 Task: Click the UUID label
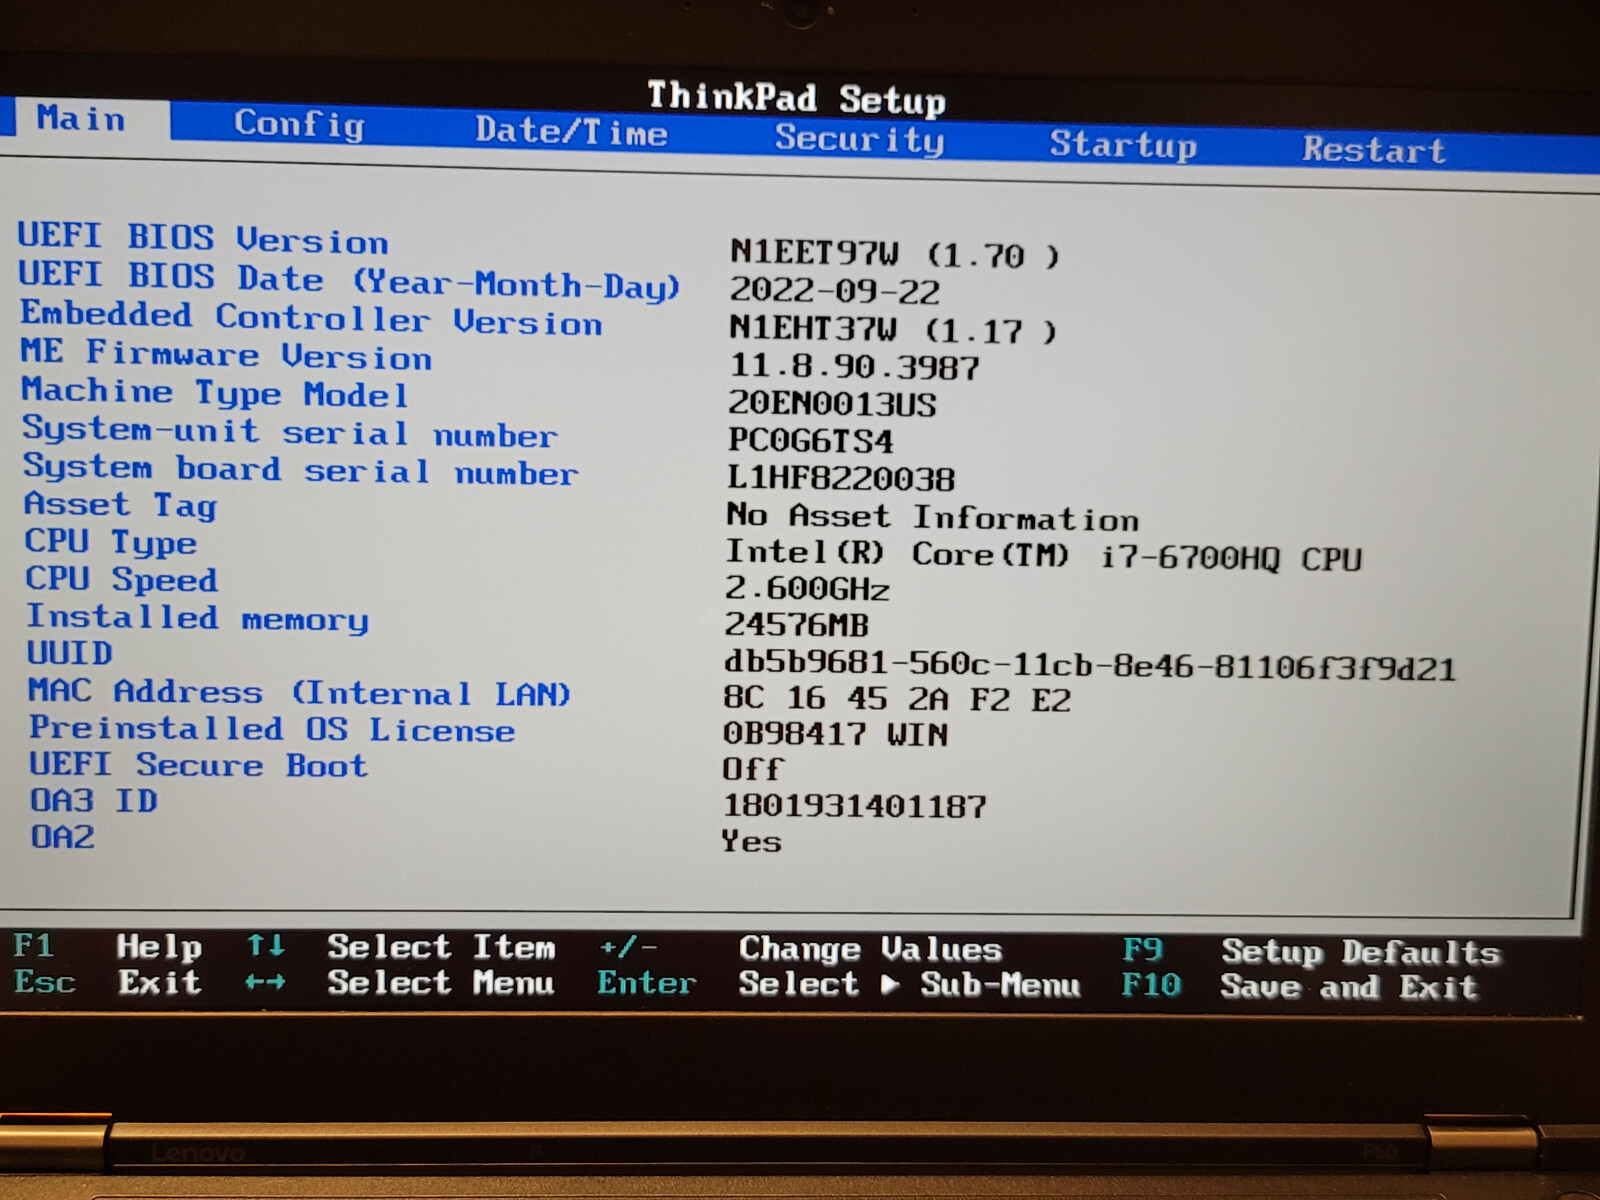tap(69, 653)
